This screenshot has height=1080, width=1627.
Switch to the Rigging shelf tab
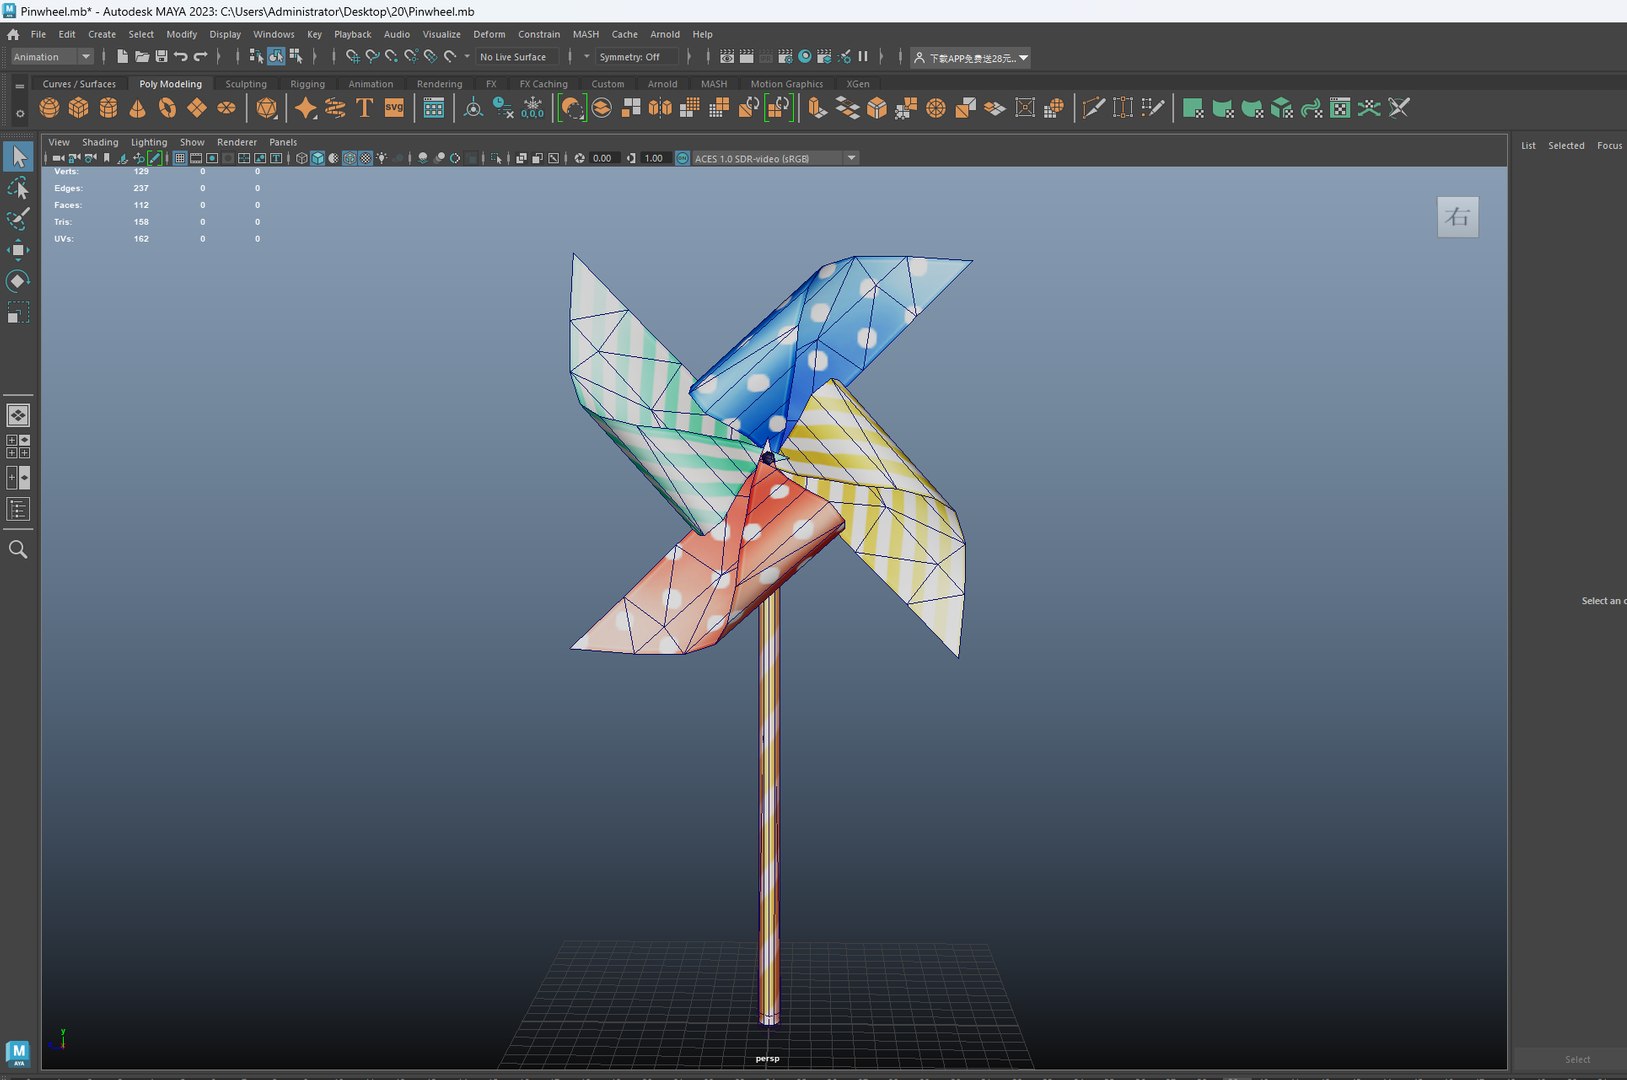pyautogui.click(x=308, y=84)
